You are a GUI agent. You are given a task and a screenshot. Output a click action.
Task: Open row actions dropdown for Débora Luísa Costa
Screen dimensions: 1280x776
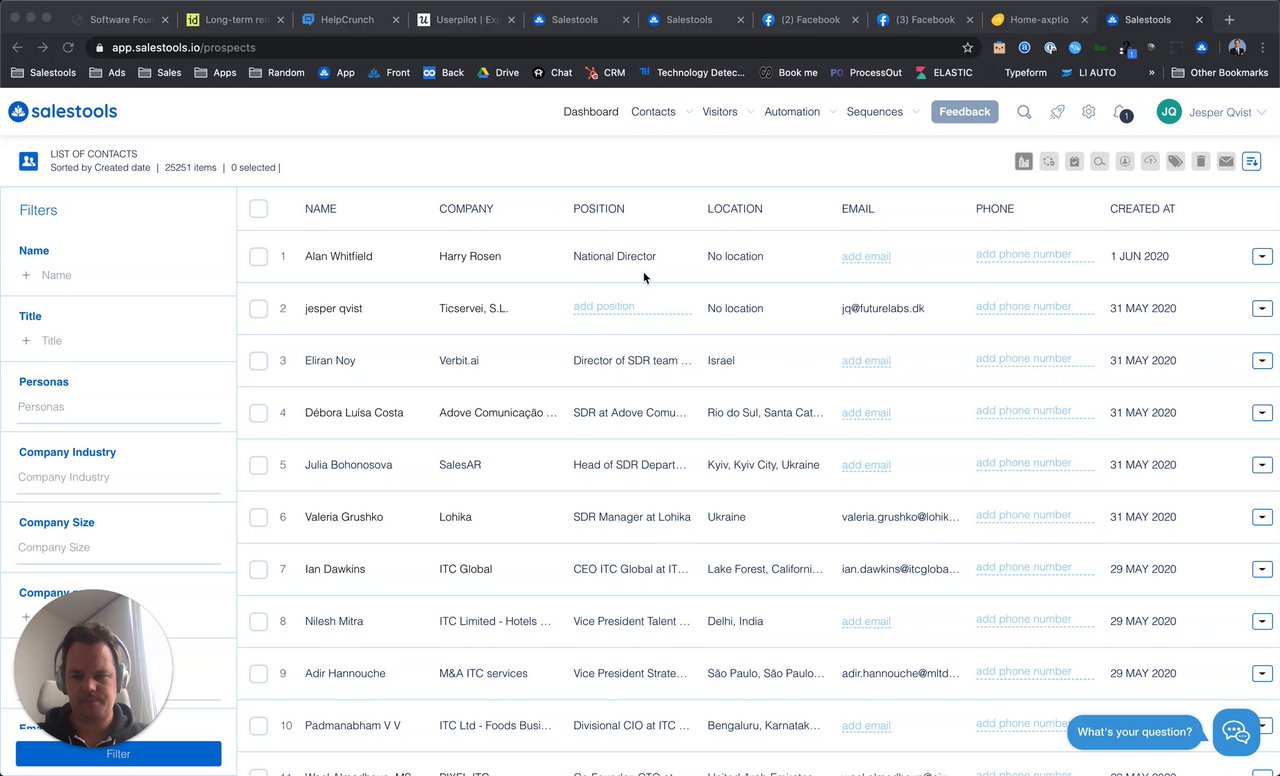tap(1262, 413)
